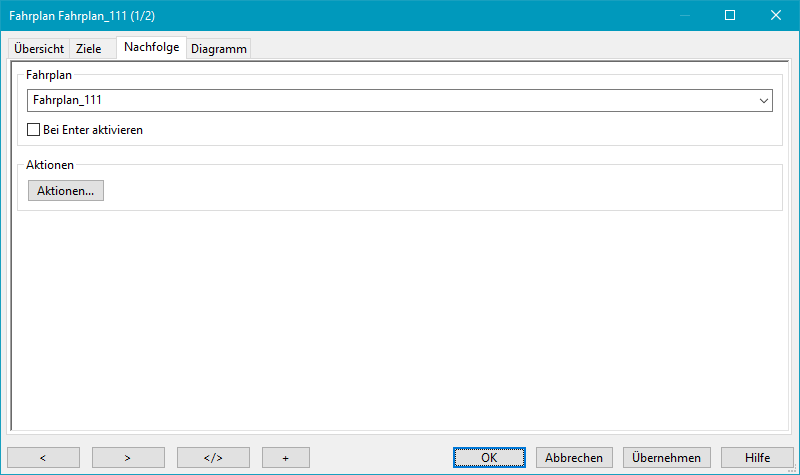This screenshot has width=800, height=475.
Task: Confirm with the OK button
Action: [489, 457]
